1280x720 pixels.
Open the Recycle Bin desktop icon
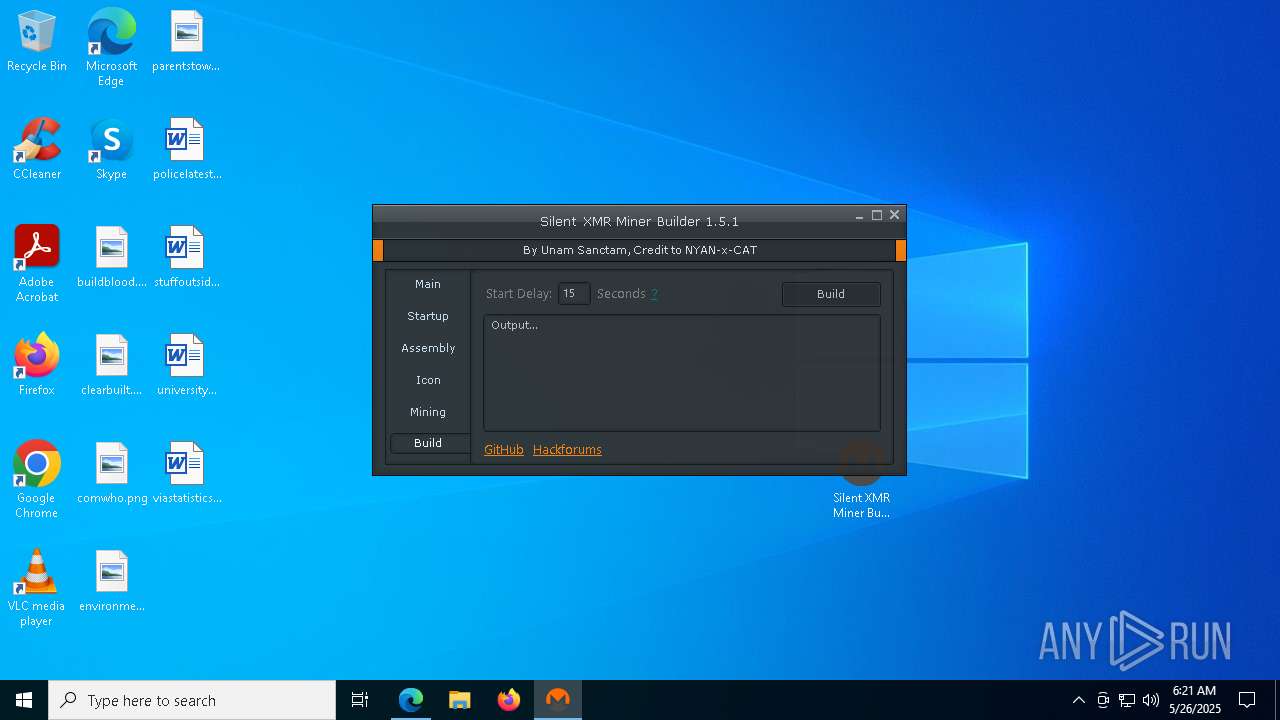click(x=37, y=42)
